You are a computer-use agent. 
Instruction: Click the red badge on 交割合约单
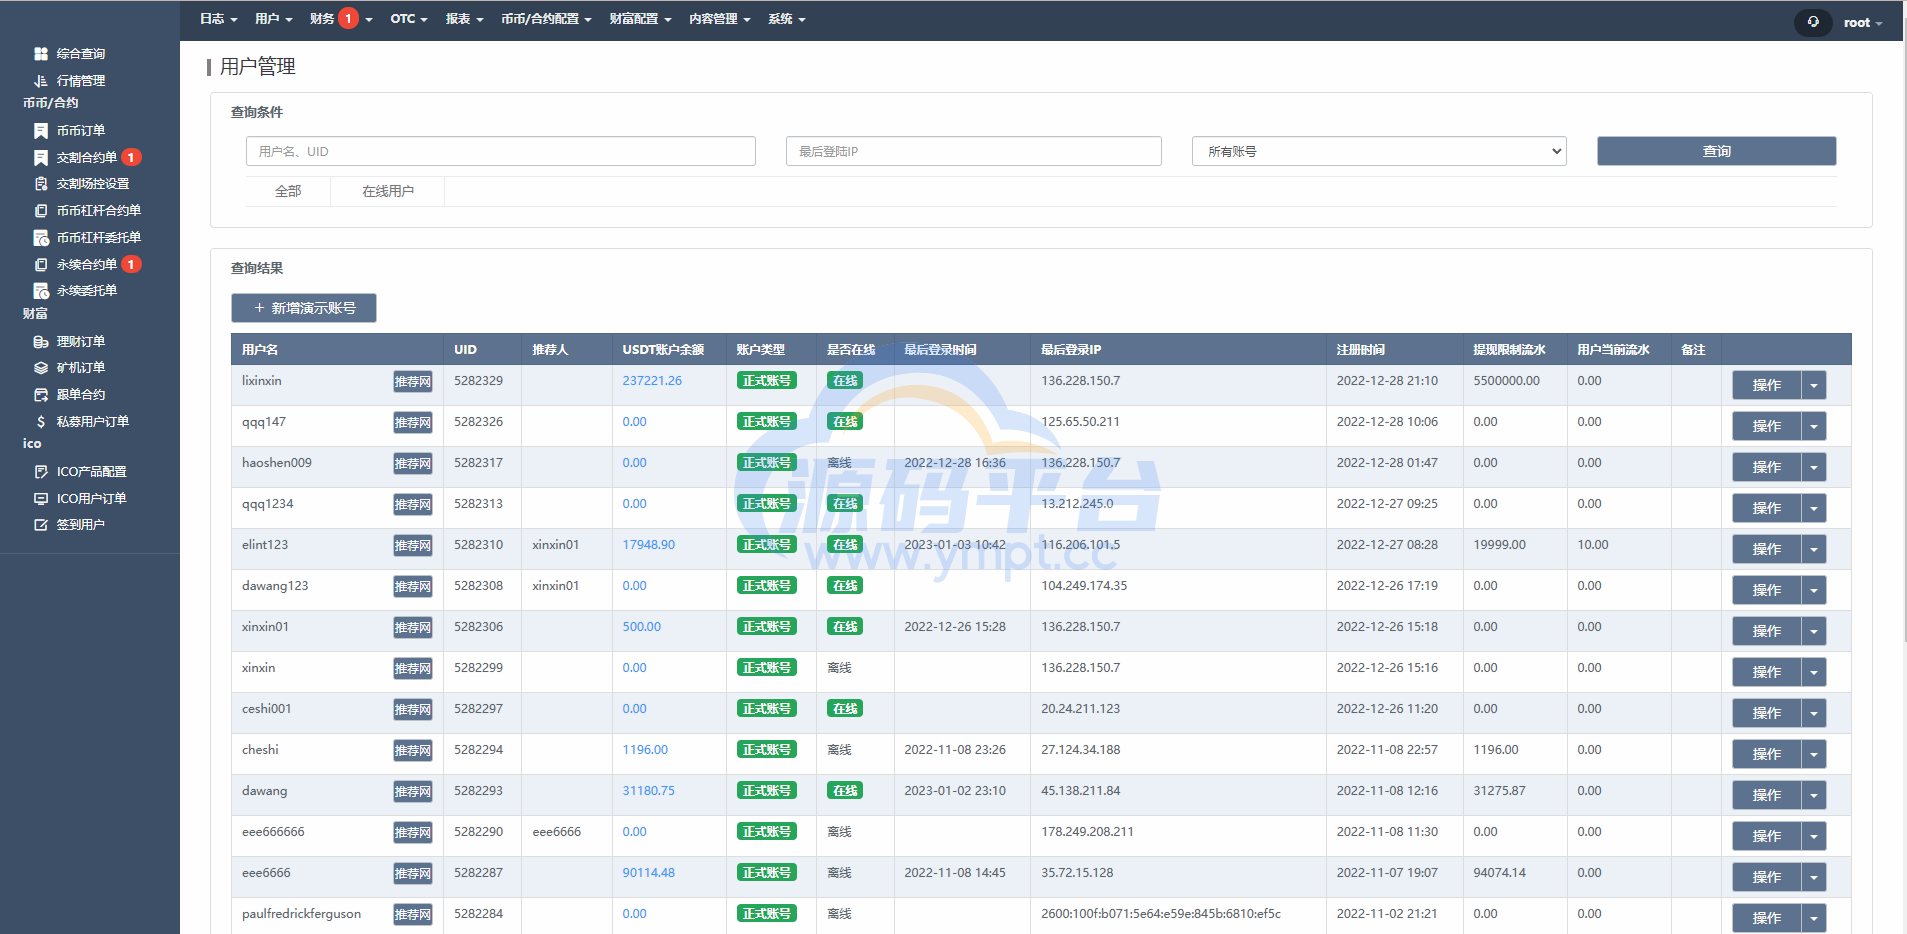click(131, 158)
